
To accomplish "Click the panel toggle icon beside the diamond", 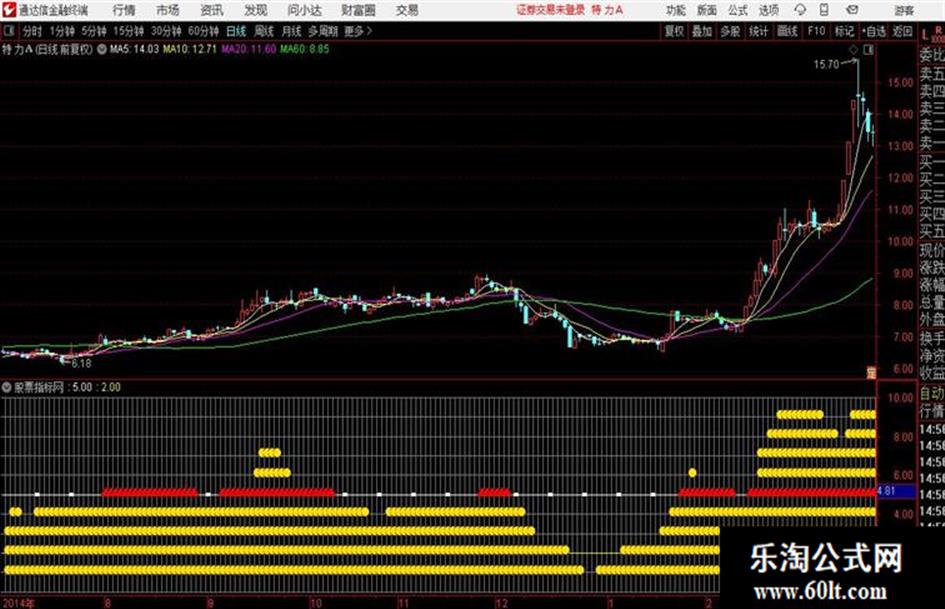I will pos(868,50).
